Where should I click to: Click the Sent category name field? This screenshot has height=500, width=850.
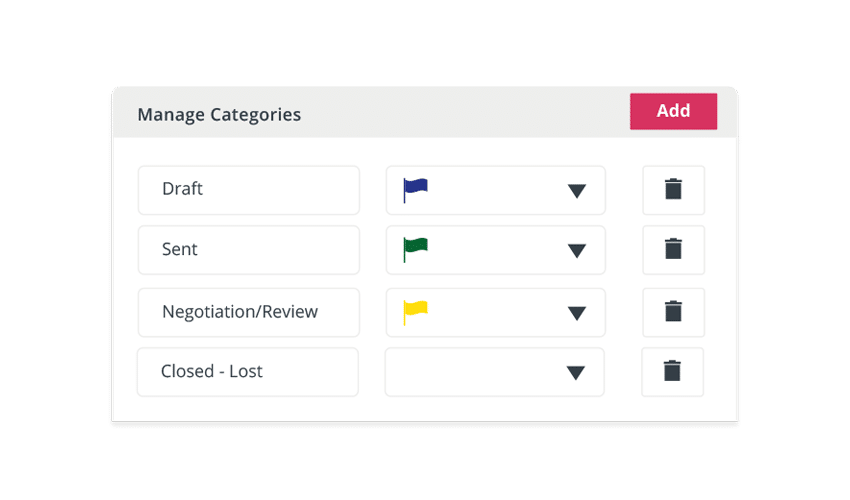[x=248, y=249]
